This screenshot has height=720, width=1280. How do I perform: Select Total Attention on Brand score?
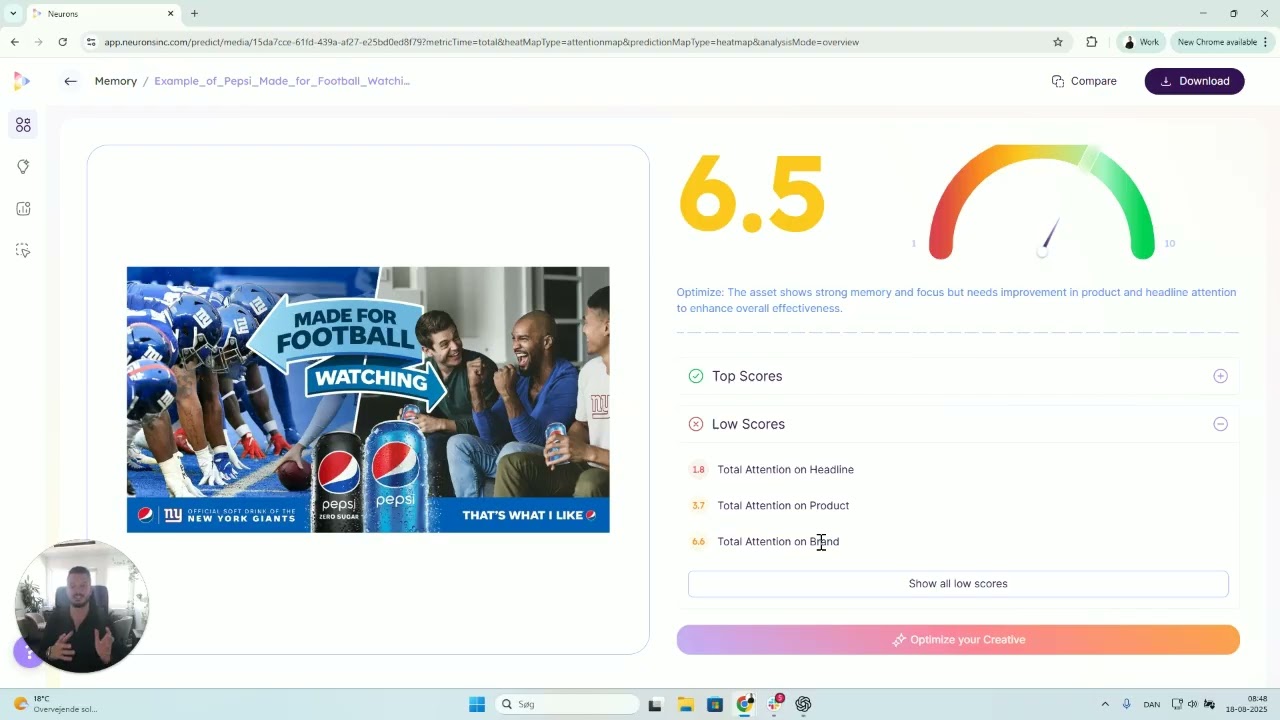[778, 541]
